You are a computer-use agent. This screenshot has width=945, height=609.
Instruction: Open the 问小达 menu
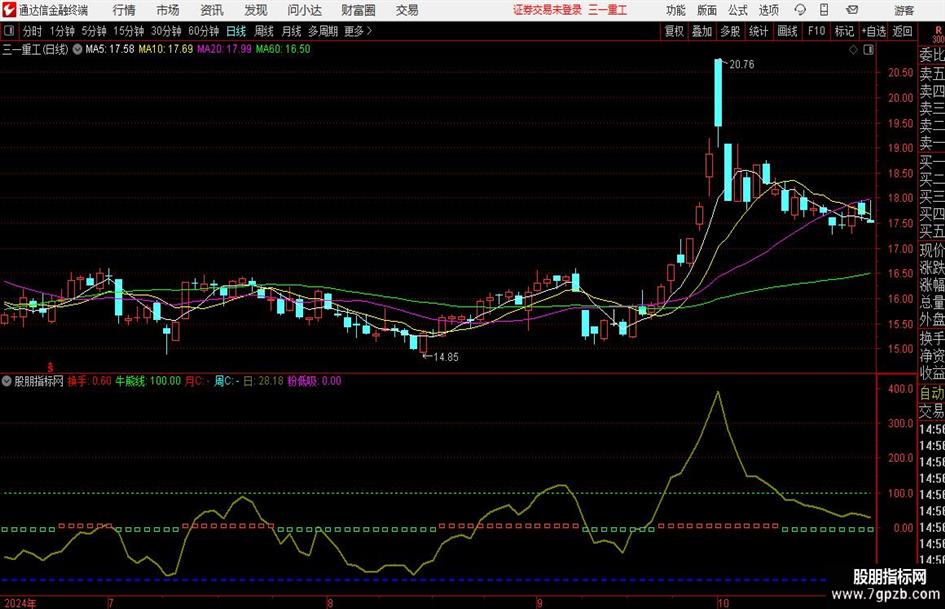point(304,10)
